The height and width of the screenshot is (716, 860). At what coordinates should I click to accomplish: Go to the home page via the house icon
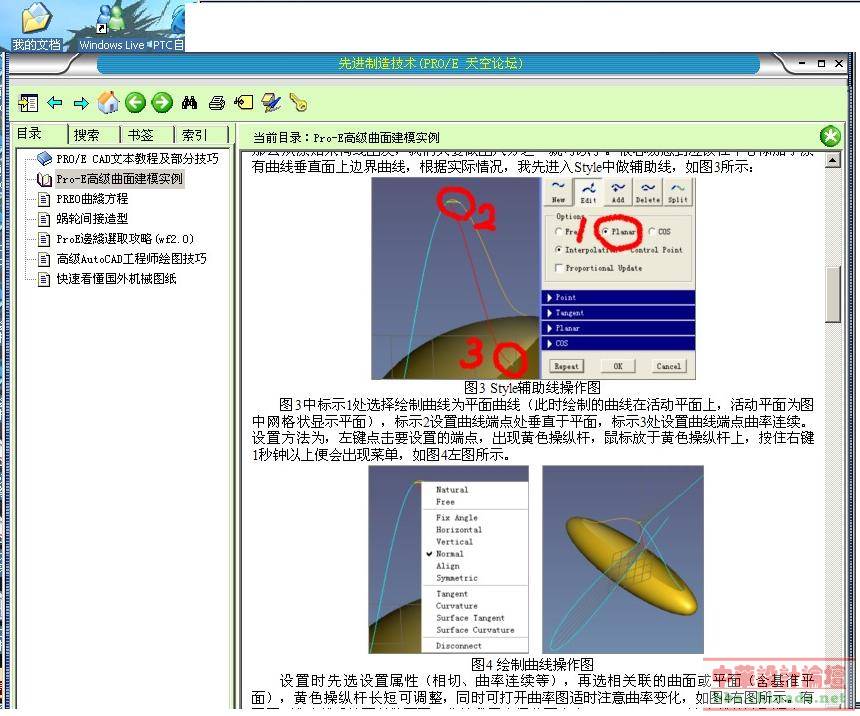click(x=108, y=102)
